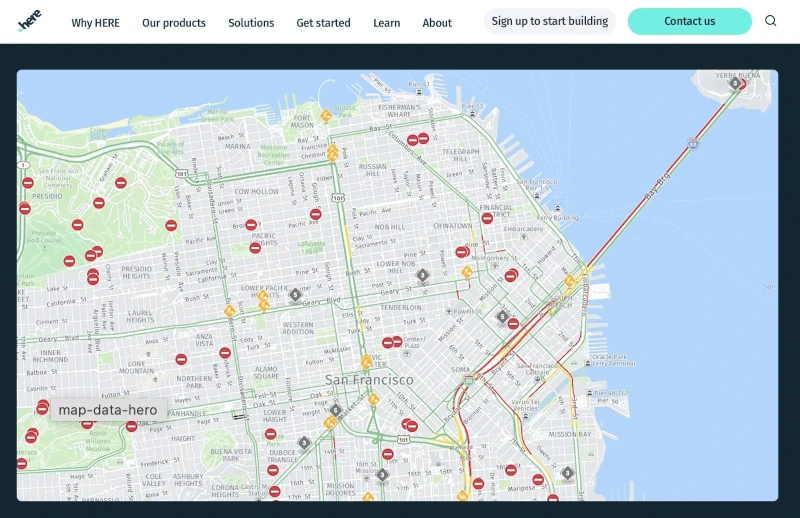Click the Interstate 80 shield on the Bay Bridge

[x=693, y=144]
